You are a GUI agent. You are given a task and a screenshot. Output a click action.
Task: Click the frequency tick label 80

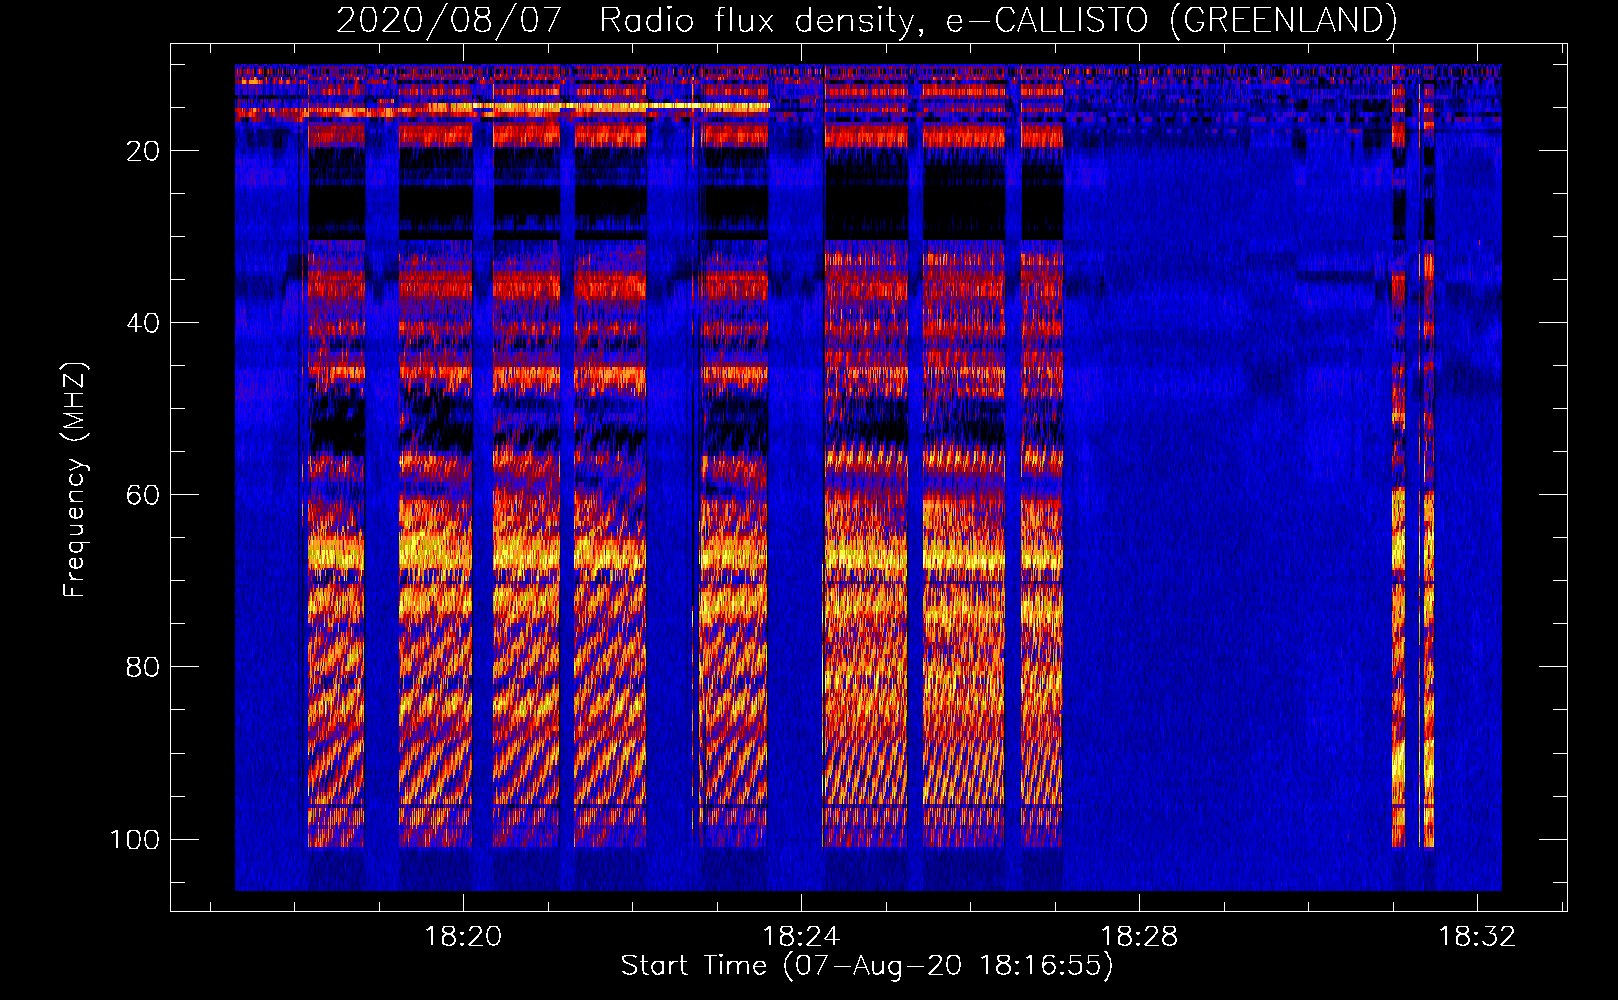click(x=143, y=667)
